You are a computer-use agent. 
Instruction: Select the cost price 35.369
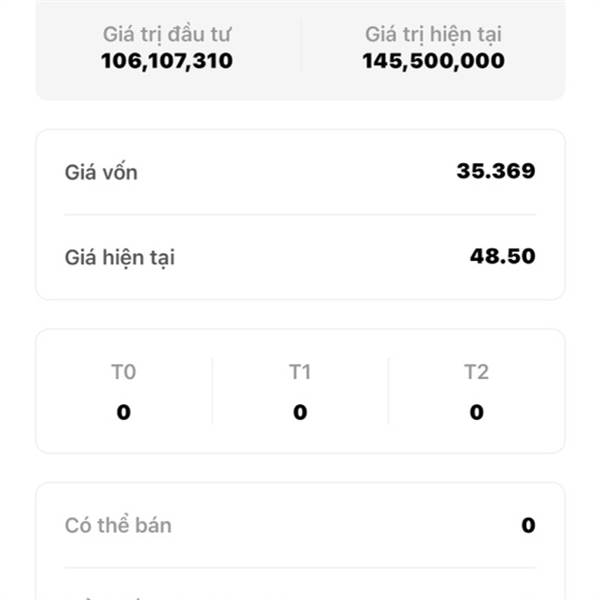point(495,171)
